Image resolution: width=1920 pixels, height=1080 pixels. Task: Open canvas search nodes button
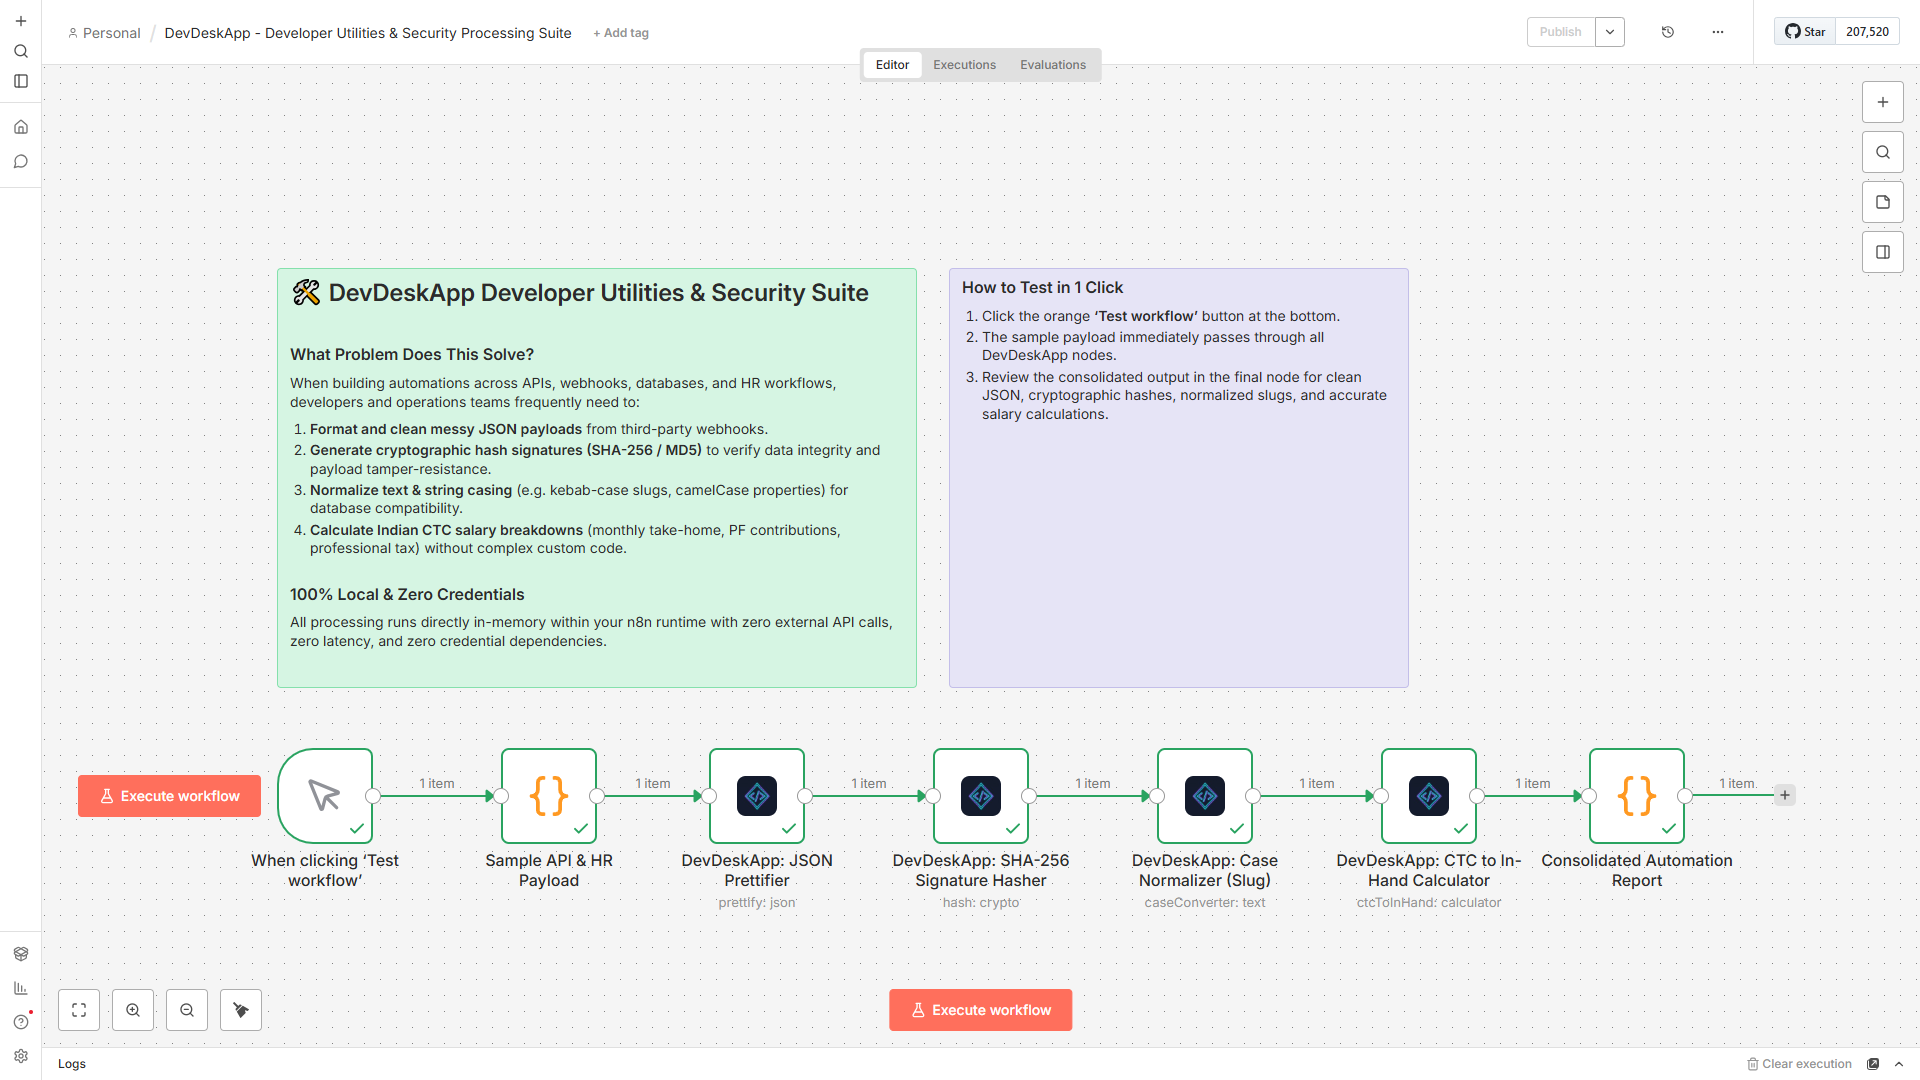tap(1883, 152)
